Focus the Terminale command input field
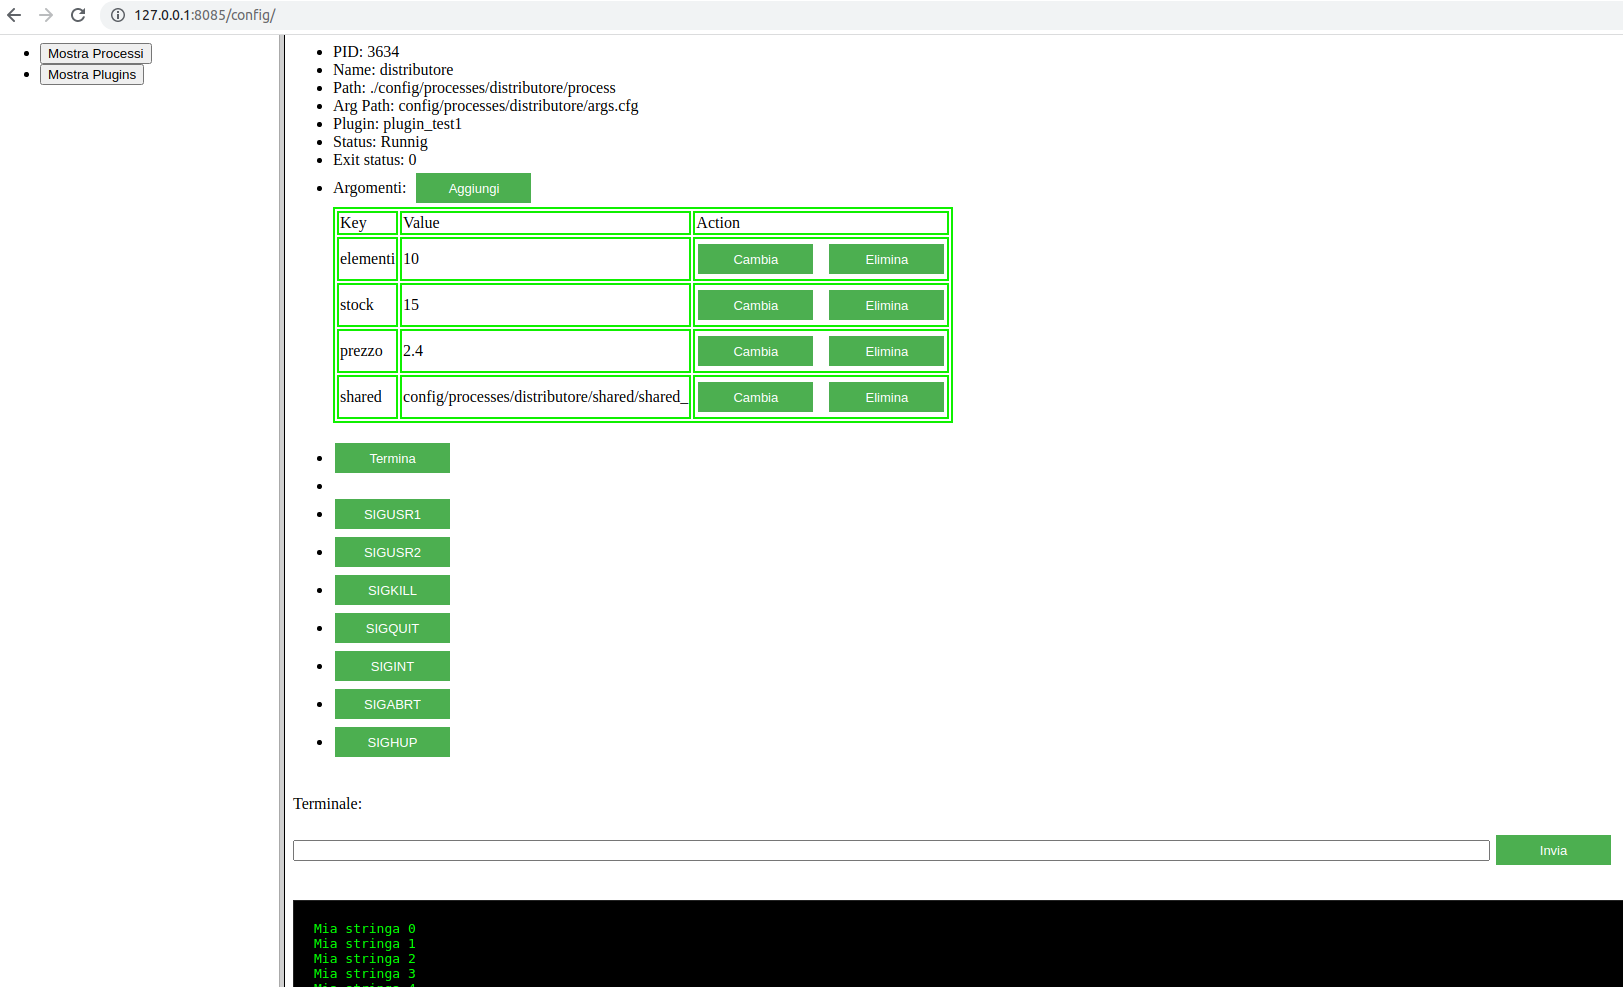 pyautogui.click(x=890, y=850)
